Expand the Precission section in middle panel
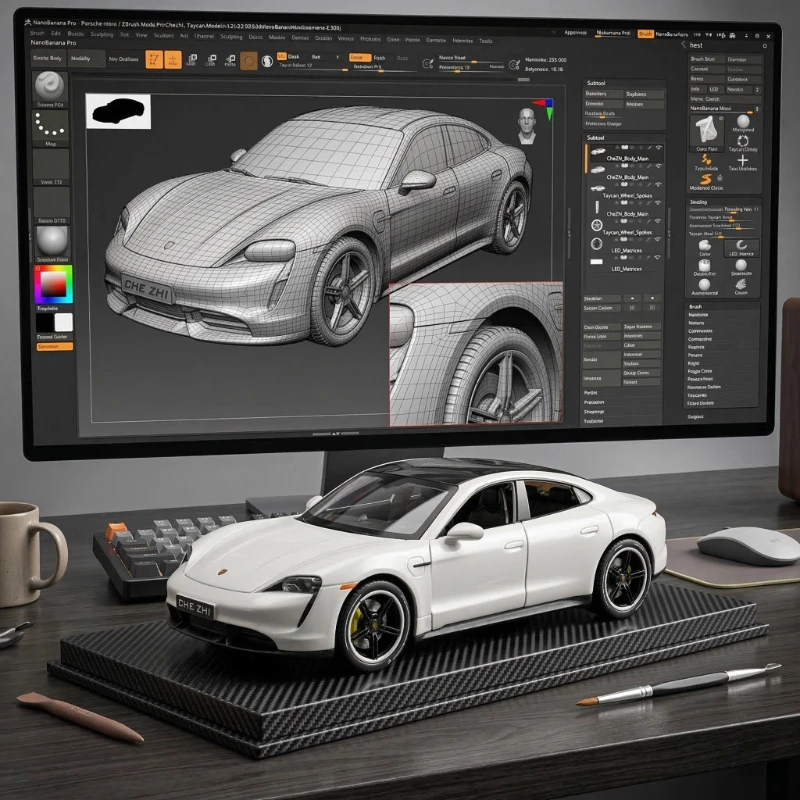Screen dimensions: 800x800 [x=594, y=402]
